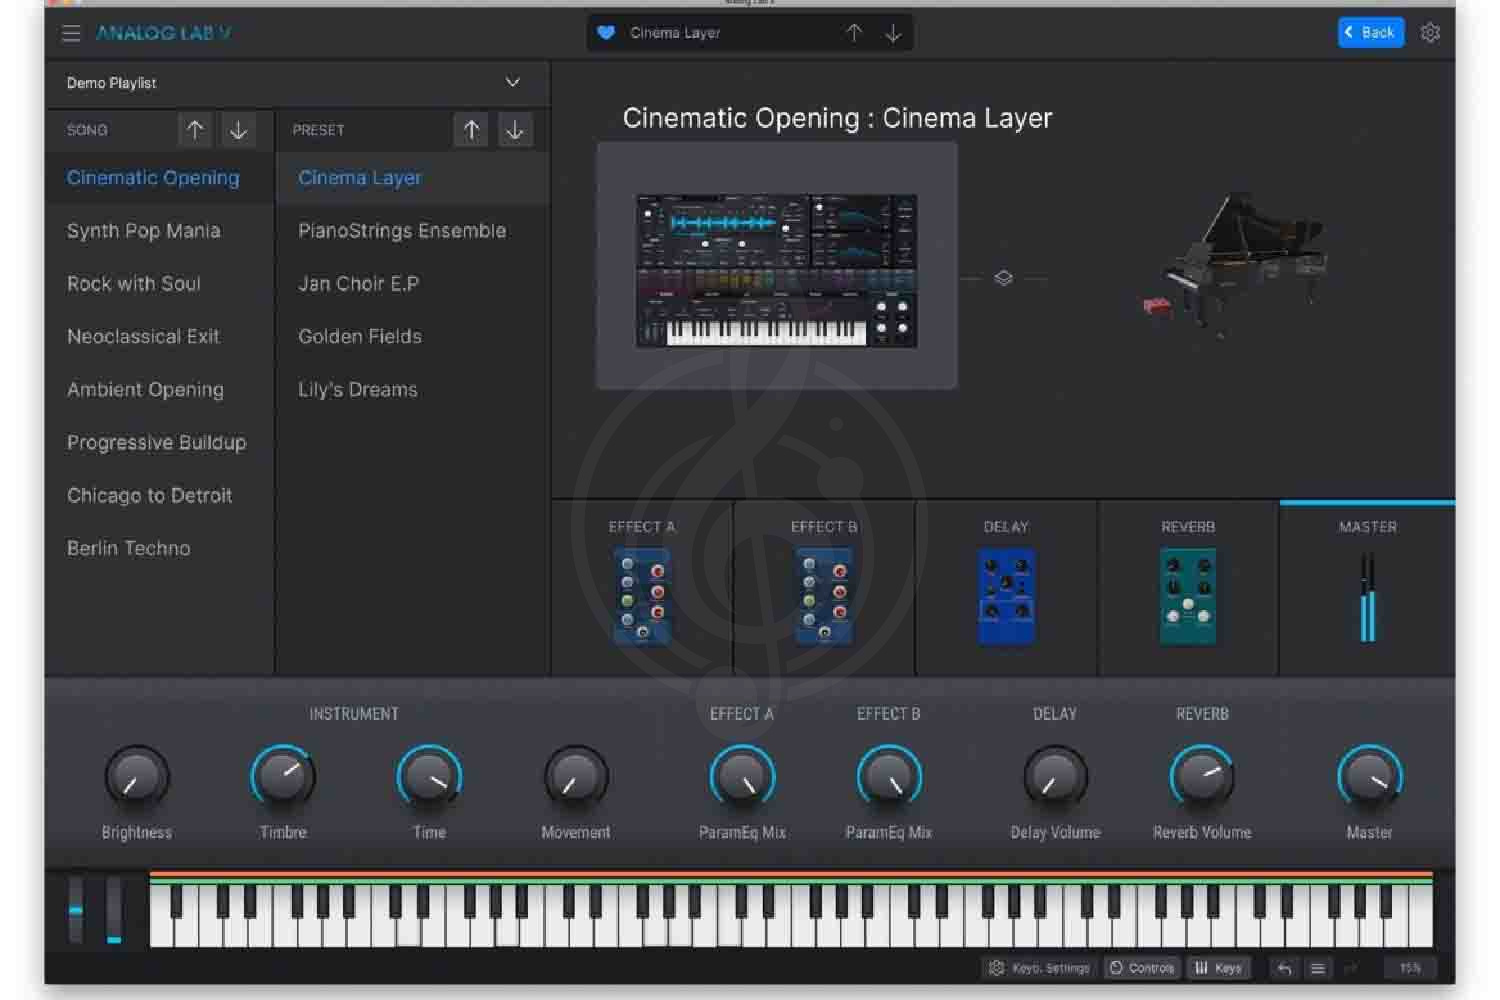Click the blue Back button
This screenshot has height=1000, width=1500.
[1371, 32]
